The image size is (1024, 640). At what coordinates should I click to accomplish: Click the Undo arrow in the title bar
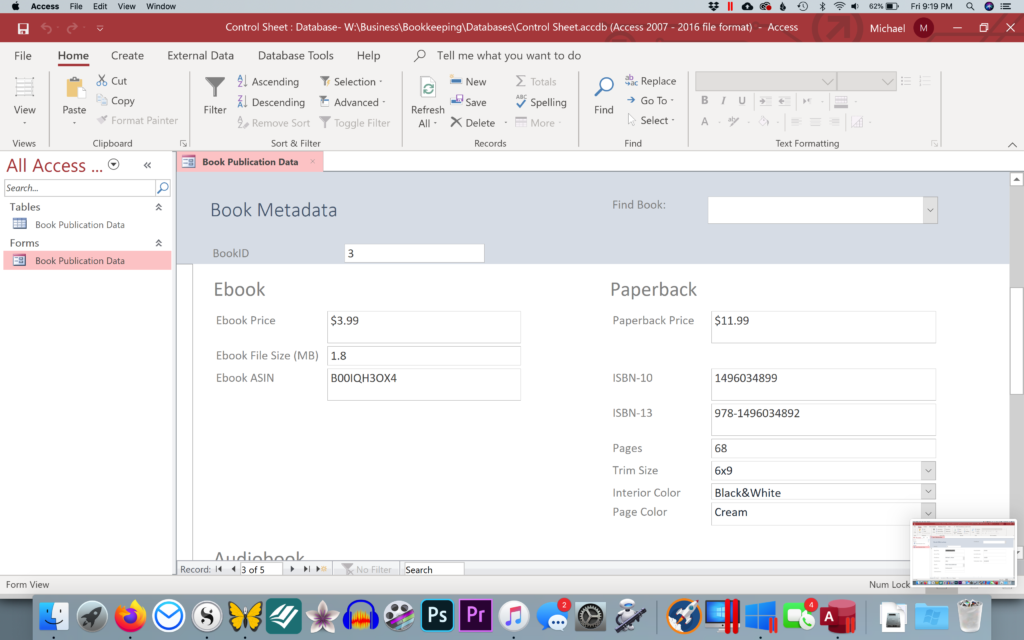click(x=46, y=28)
